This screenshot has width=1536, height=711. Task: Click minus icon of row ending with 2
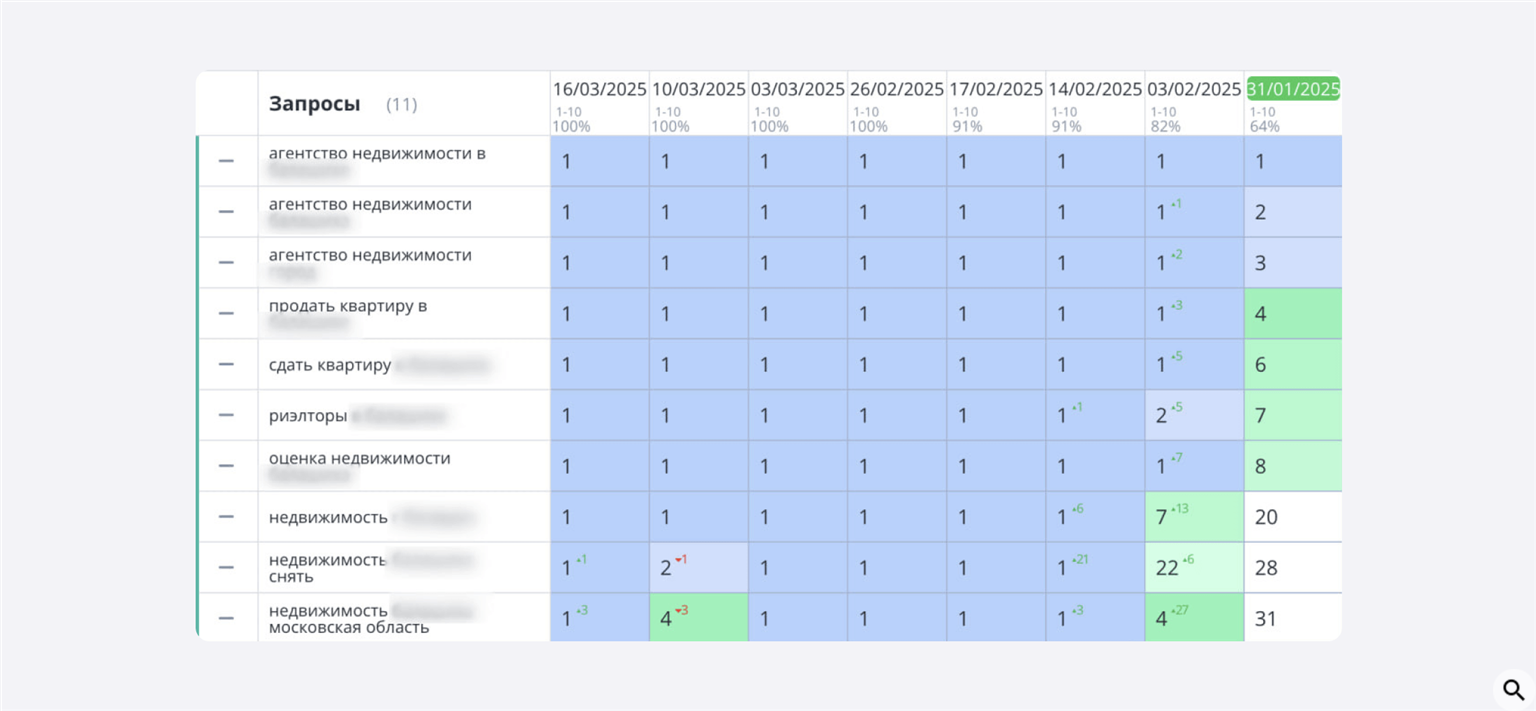pos(226,212)
